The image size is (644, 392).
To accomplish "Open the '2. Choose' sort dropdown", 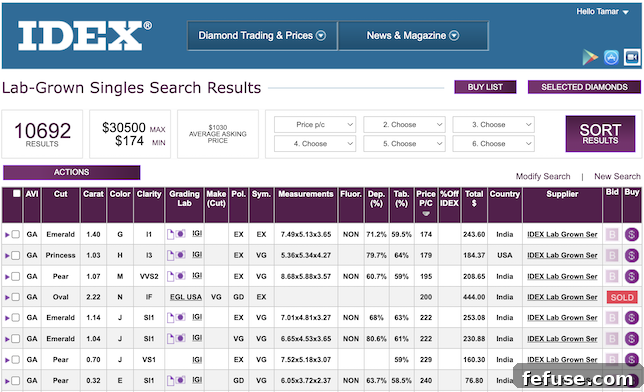I will point(404,125).
